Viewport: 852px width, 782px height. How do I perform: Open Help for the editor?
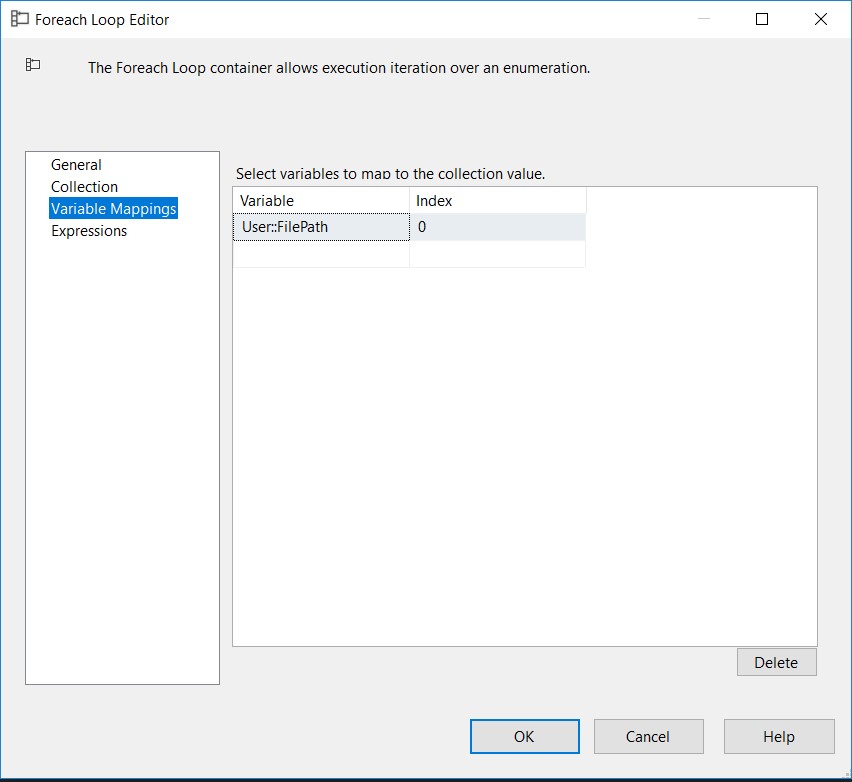click(778, 737)
